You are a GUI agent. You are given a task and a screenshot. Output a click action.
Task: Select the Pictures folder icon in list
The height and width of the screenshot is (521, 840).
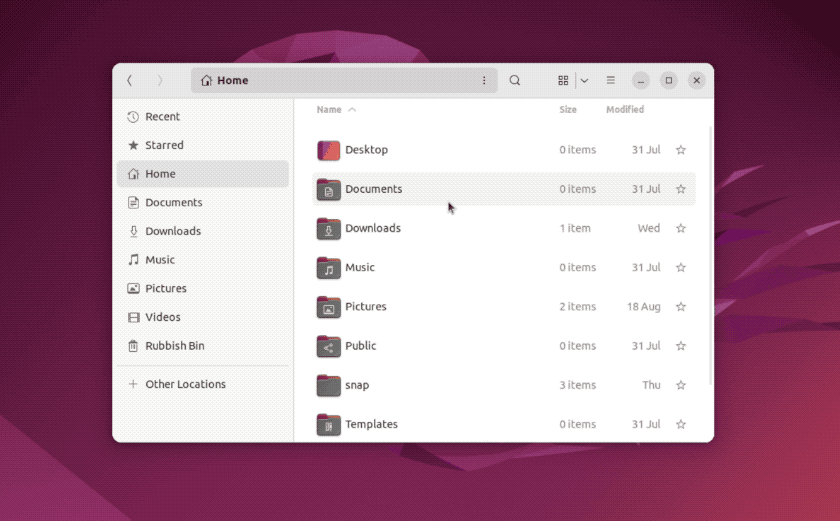coord(328,307)
